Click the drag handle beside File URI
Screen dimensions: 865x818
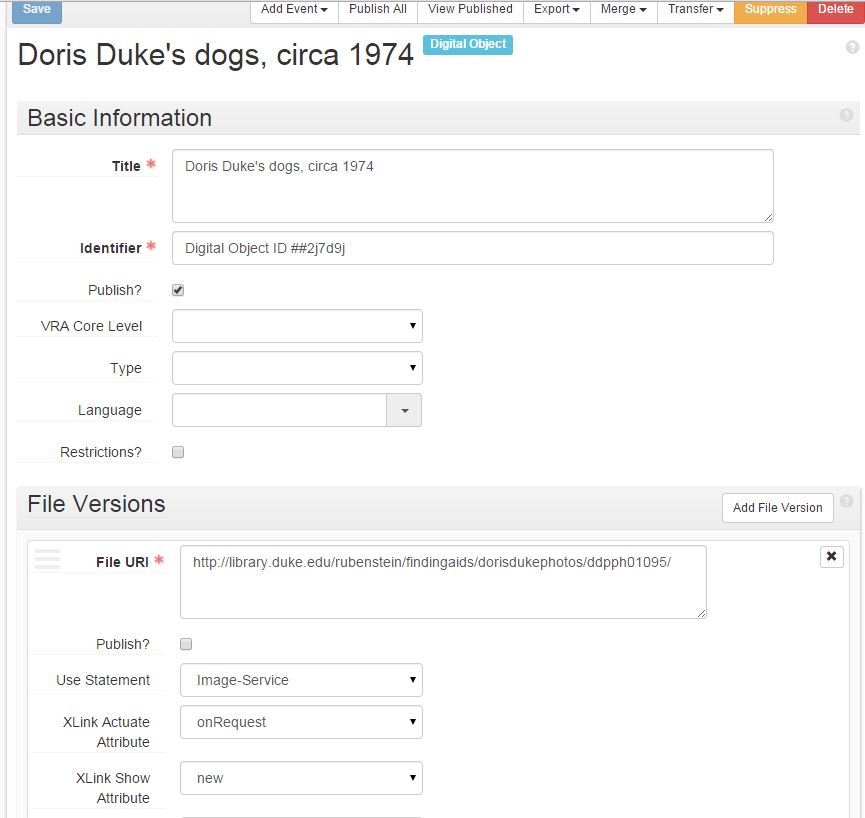pos(47,559)
